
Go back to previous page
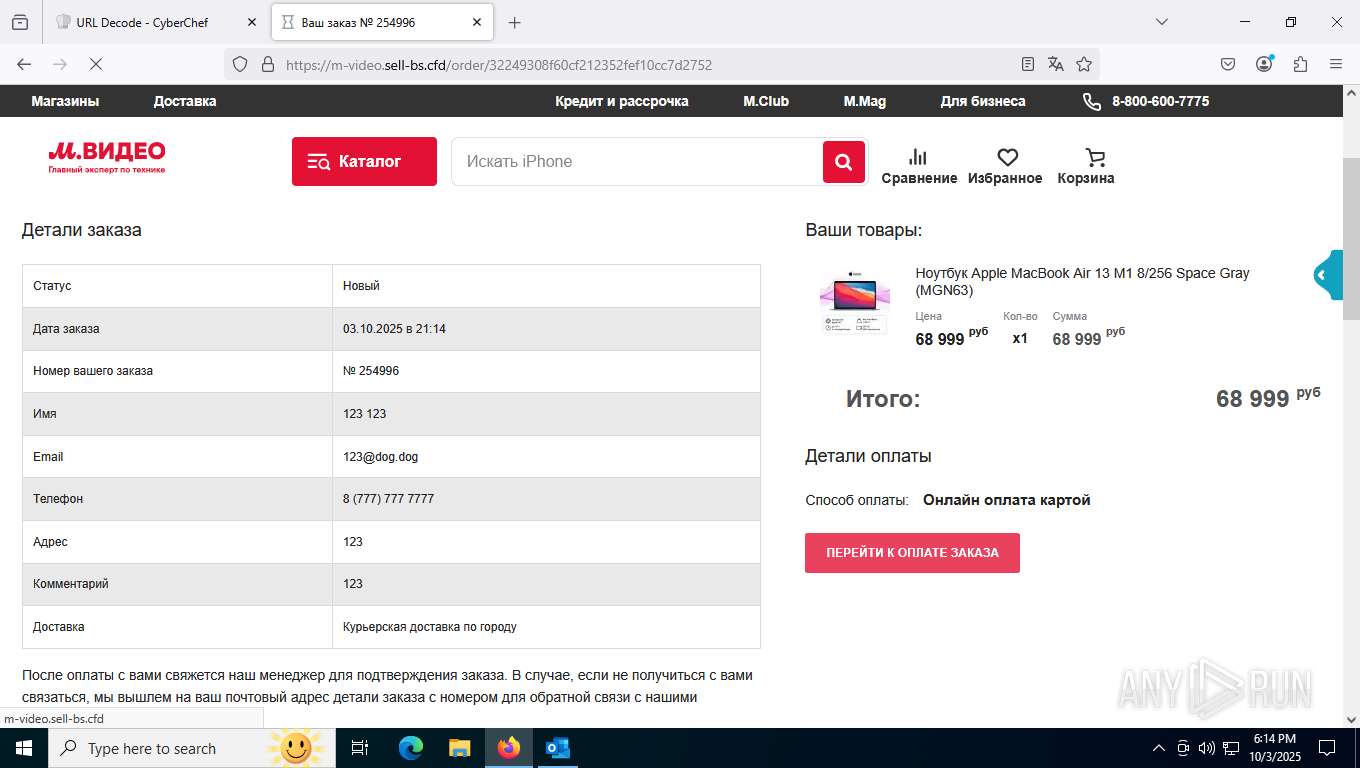[x=24, y=64]
